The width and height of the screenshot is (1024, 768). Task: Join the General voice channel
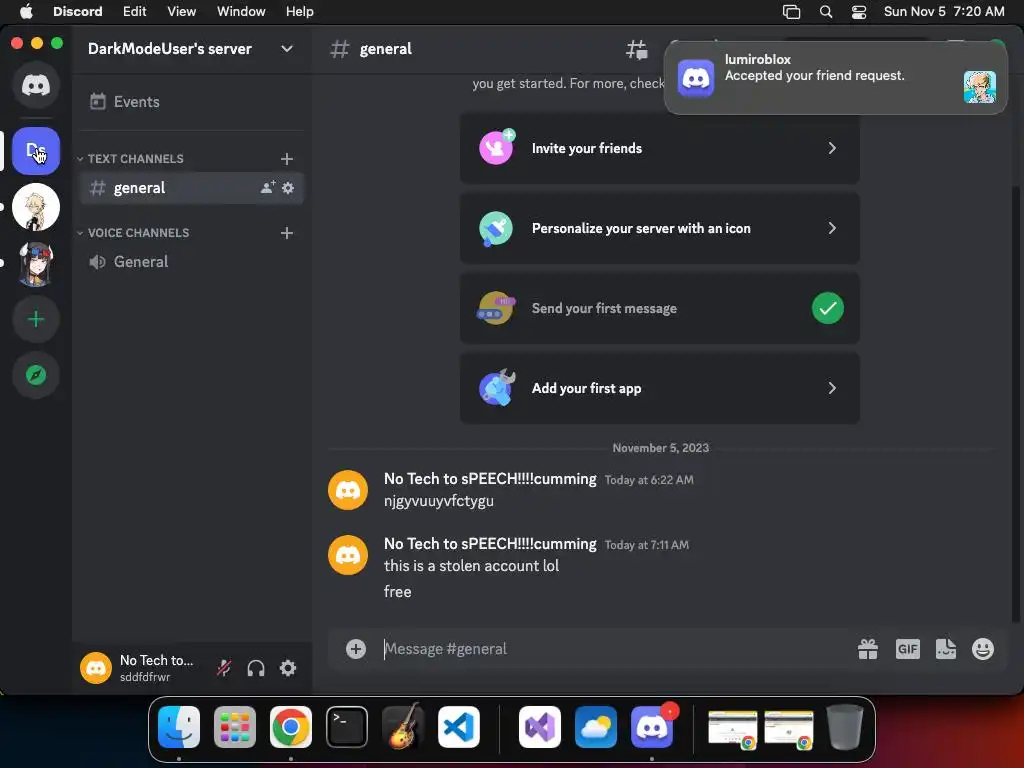pyautogui.click(x=191, y=262)
